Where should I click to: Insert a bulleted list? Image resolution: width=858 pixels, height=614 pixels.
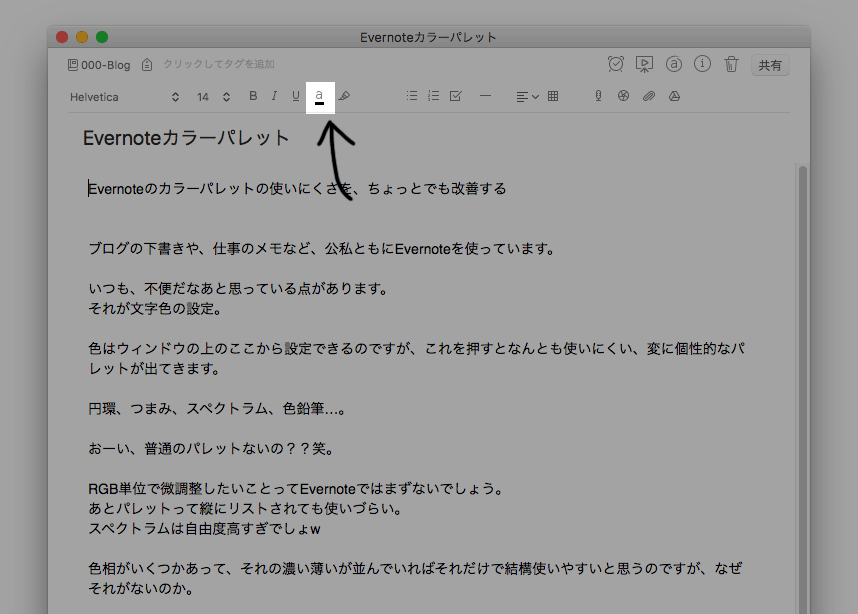pos(412,96)
